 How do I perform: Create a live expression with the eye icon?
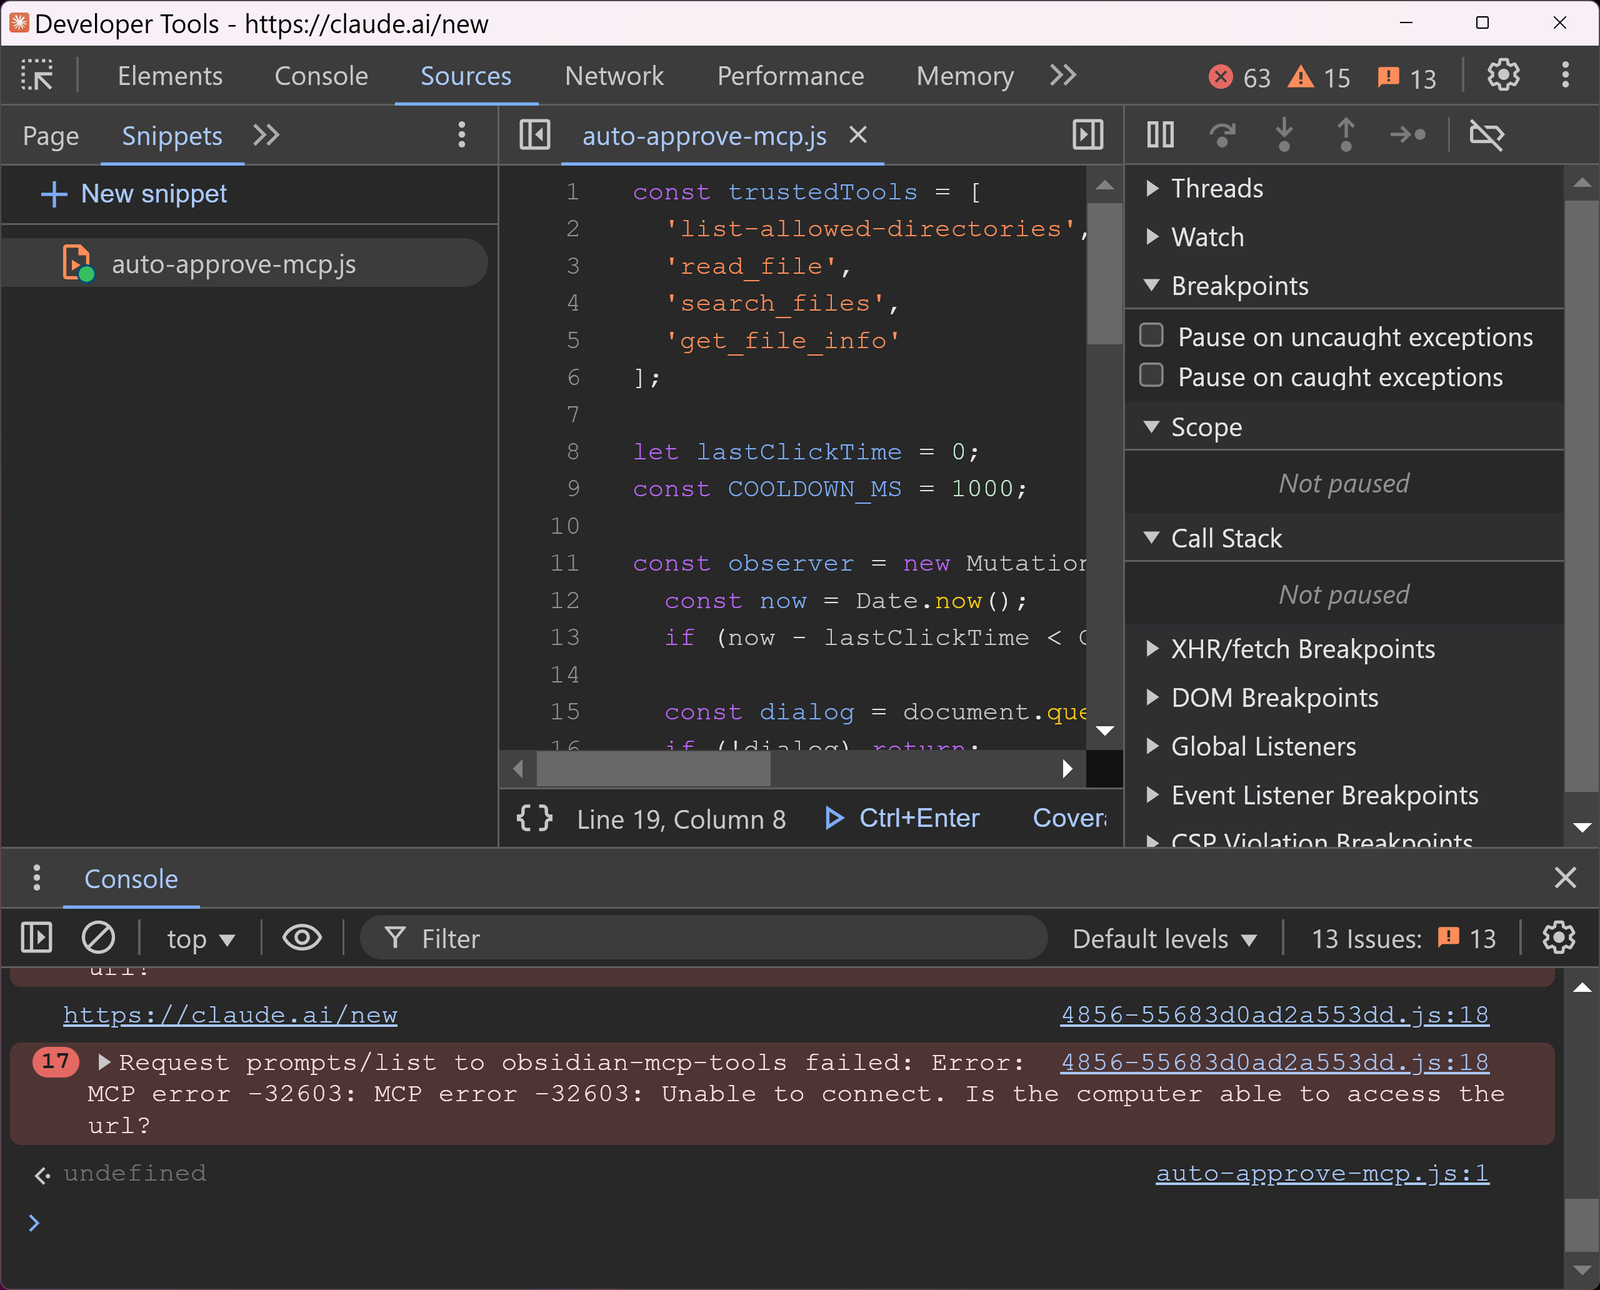(x=302, y=938)
